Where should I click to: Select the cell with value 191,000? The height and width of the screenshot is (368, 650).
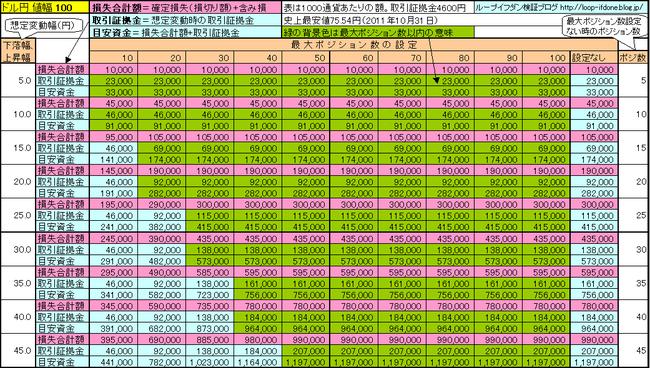[x=114, y=193]
